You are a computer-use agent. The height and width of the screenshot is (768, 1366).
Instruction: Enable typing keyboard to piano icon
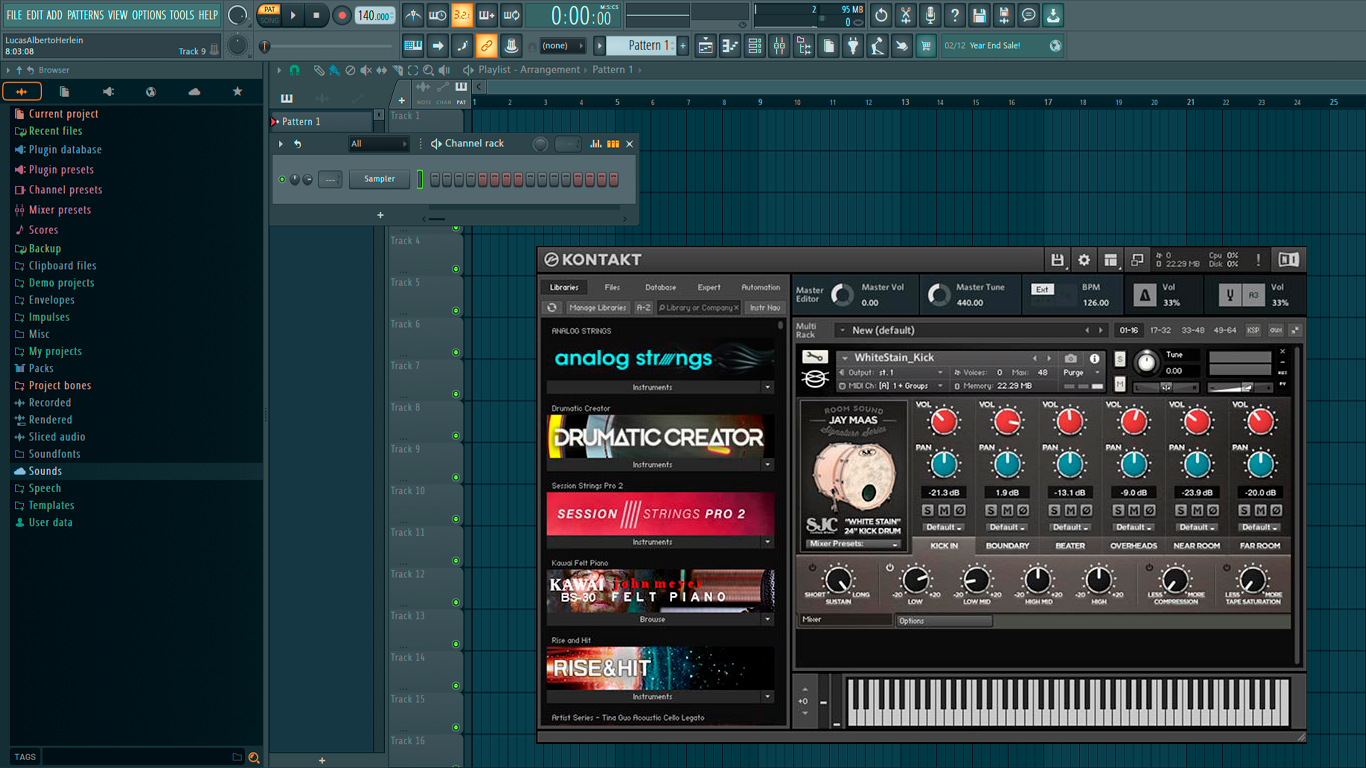pos(413,45)
